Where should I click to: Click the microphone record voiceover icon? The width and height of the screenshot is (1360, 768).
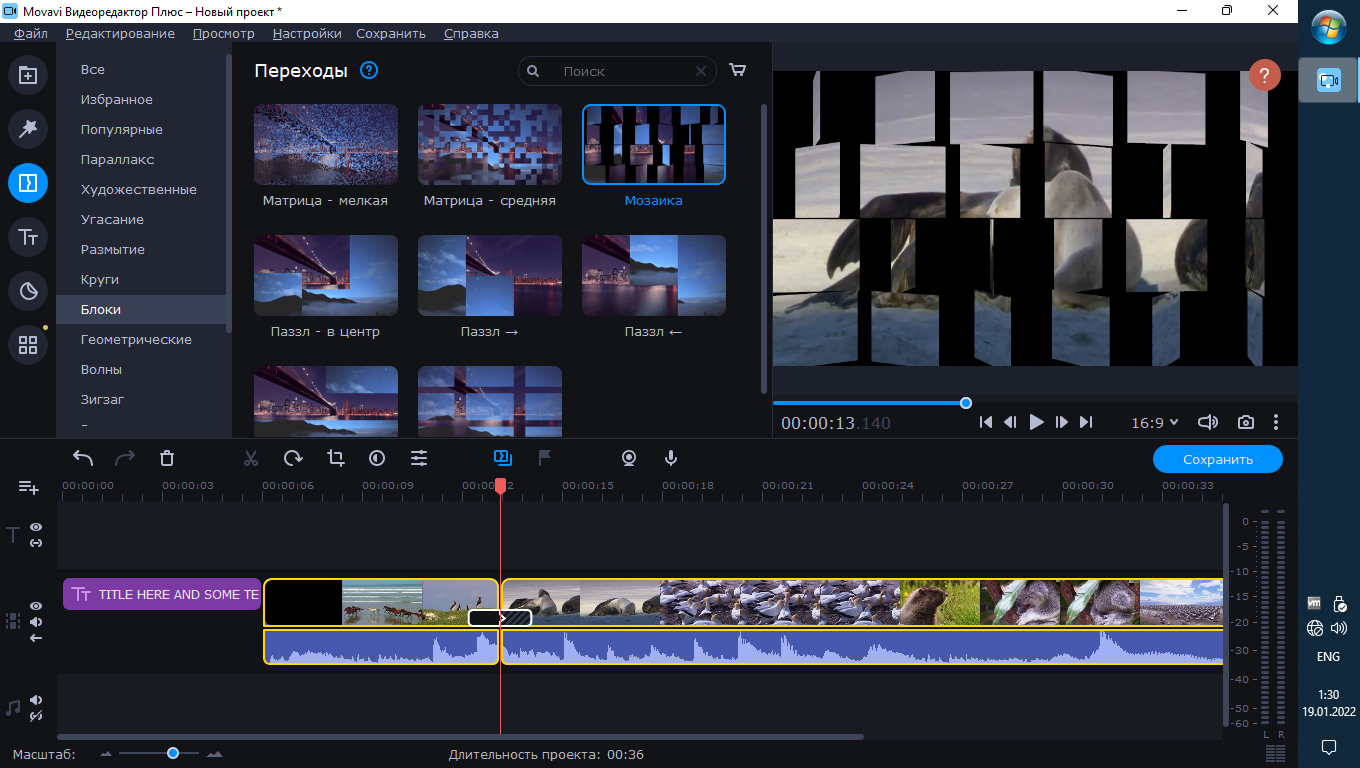point(671,458)
